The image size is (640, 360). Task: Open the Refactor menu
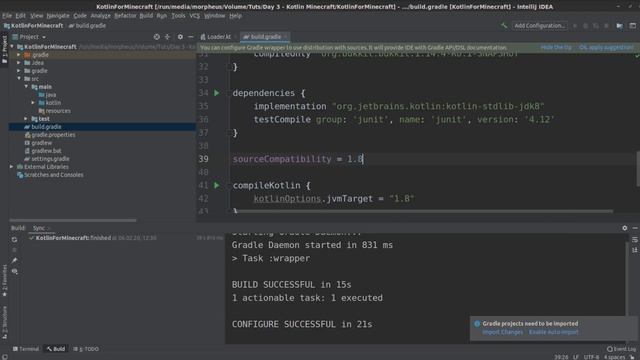125,16
